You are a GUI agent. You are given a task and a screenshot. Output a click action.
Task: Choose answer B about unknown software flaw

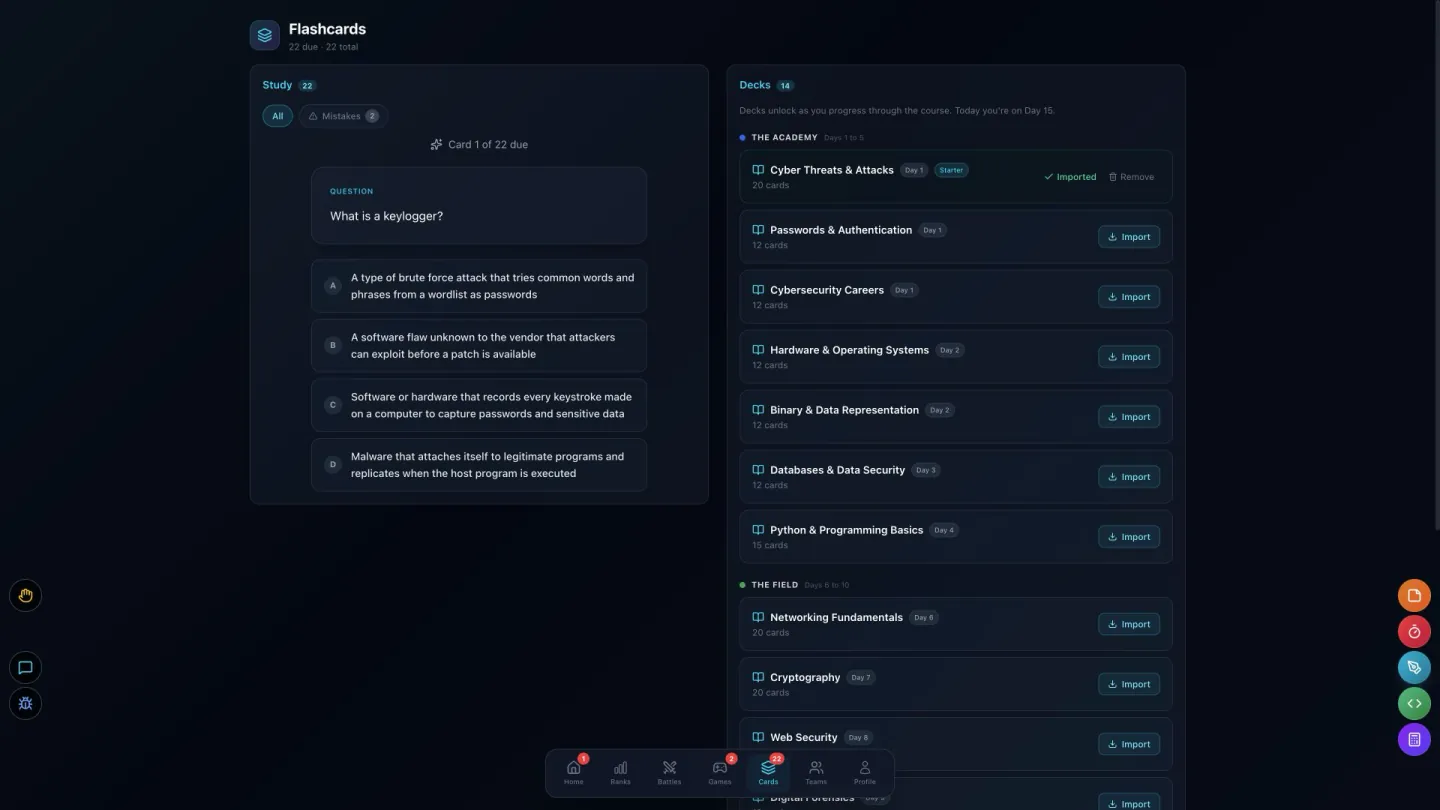point(479,346)
